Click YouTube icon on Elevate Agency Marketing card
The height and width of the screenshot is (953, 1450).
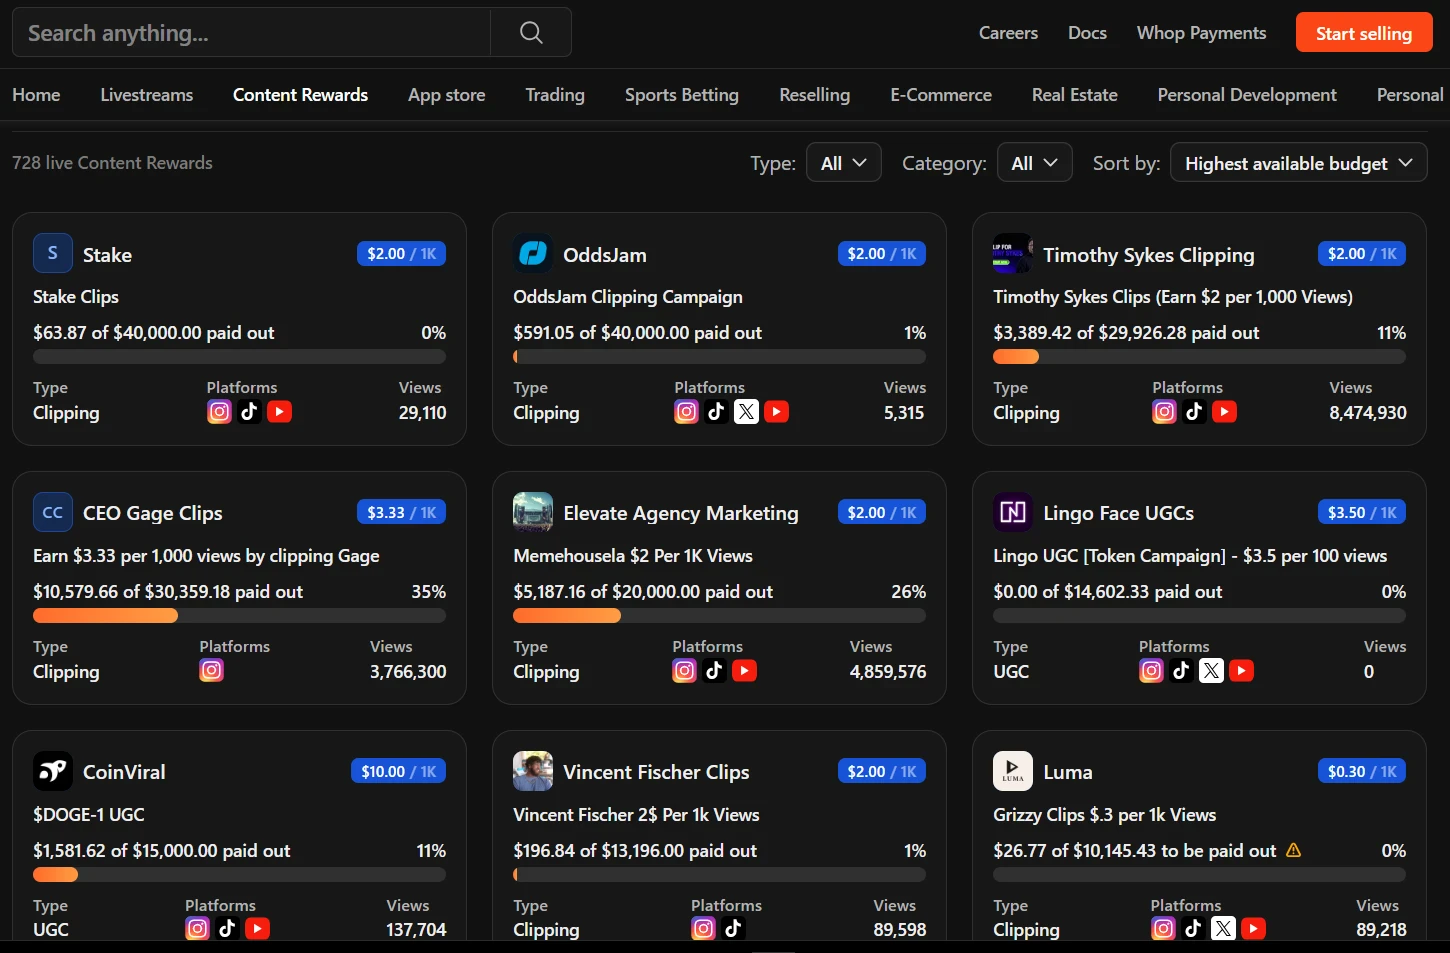coord(745,671)
